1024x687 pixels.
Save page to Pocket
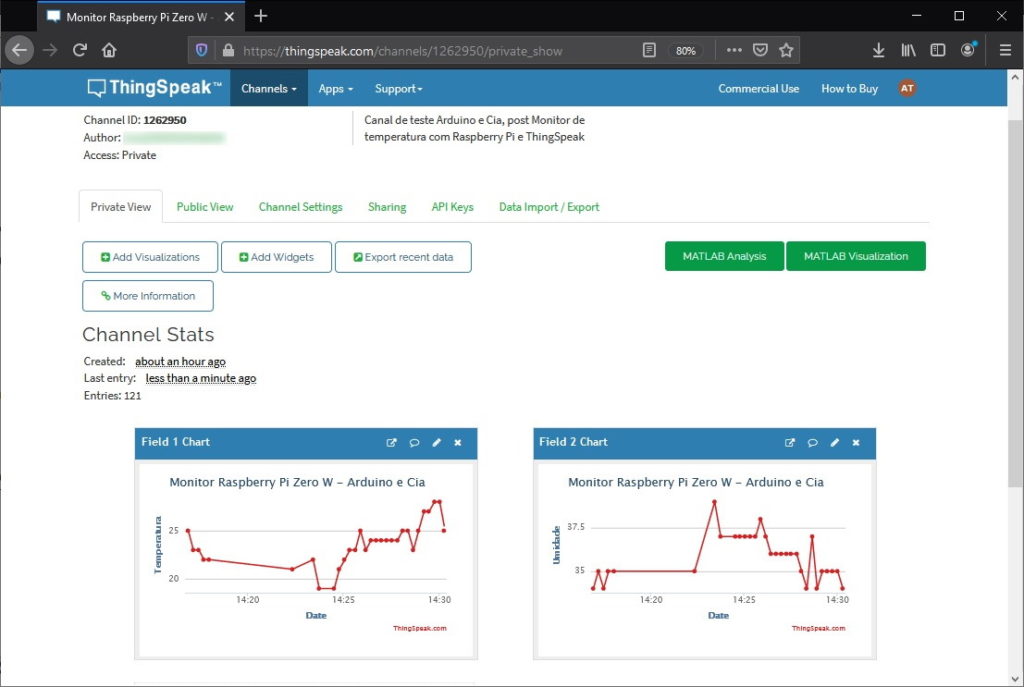point(760,50)
